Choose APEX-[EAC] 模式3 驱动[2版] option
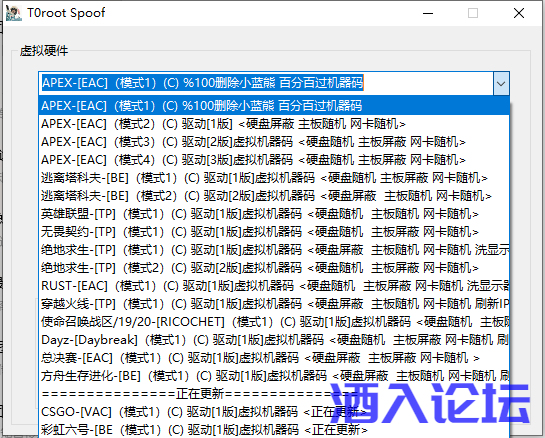Image resolution: width=545 pixels, height=438 pixels. pyautogui.click(x=274, y=142)
